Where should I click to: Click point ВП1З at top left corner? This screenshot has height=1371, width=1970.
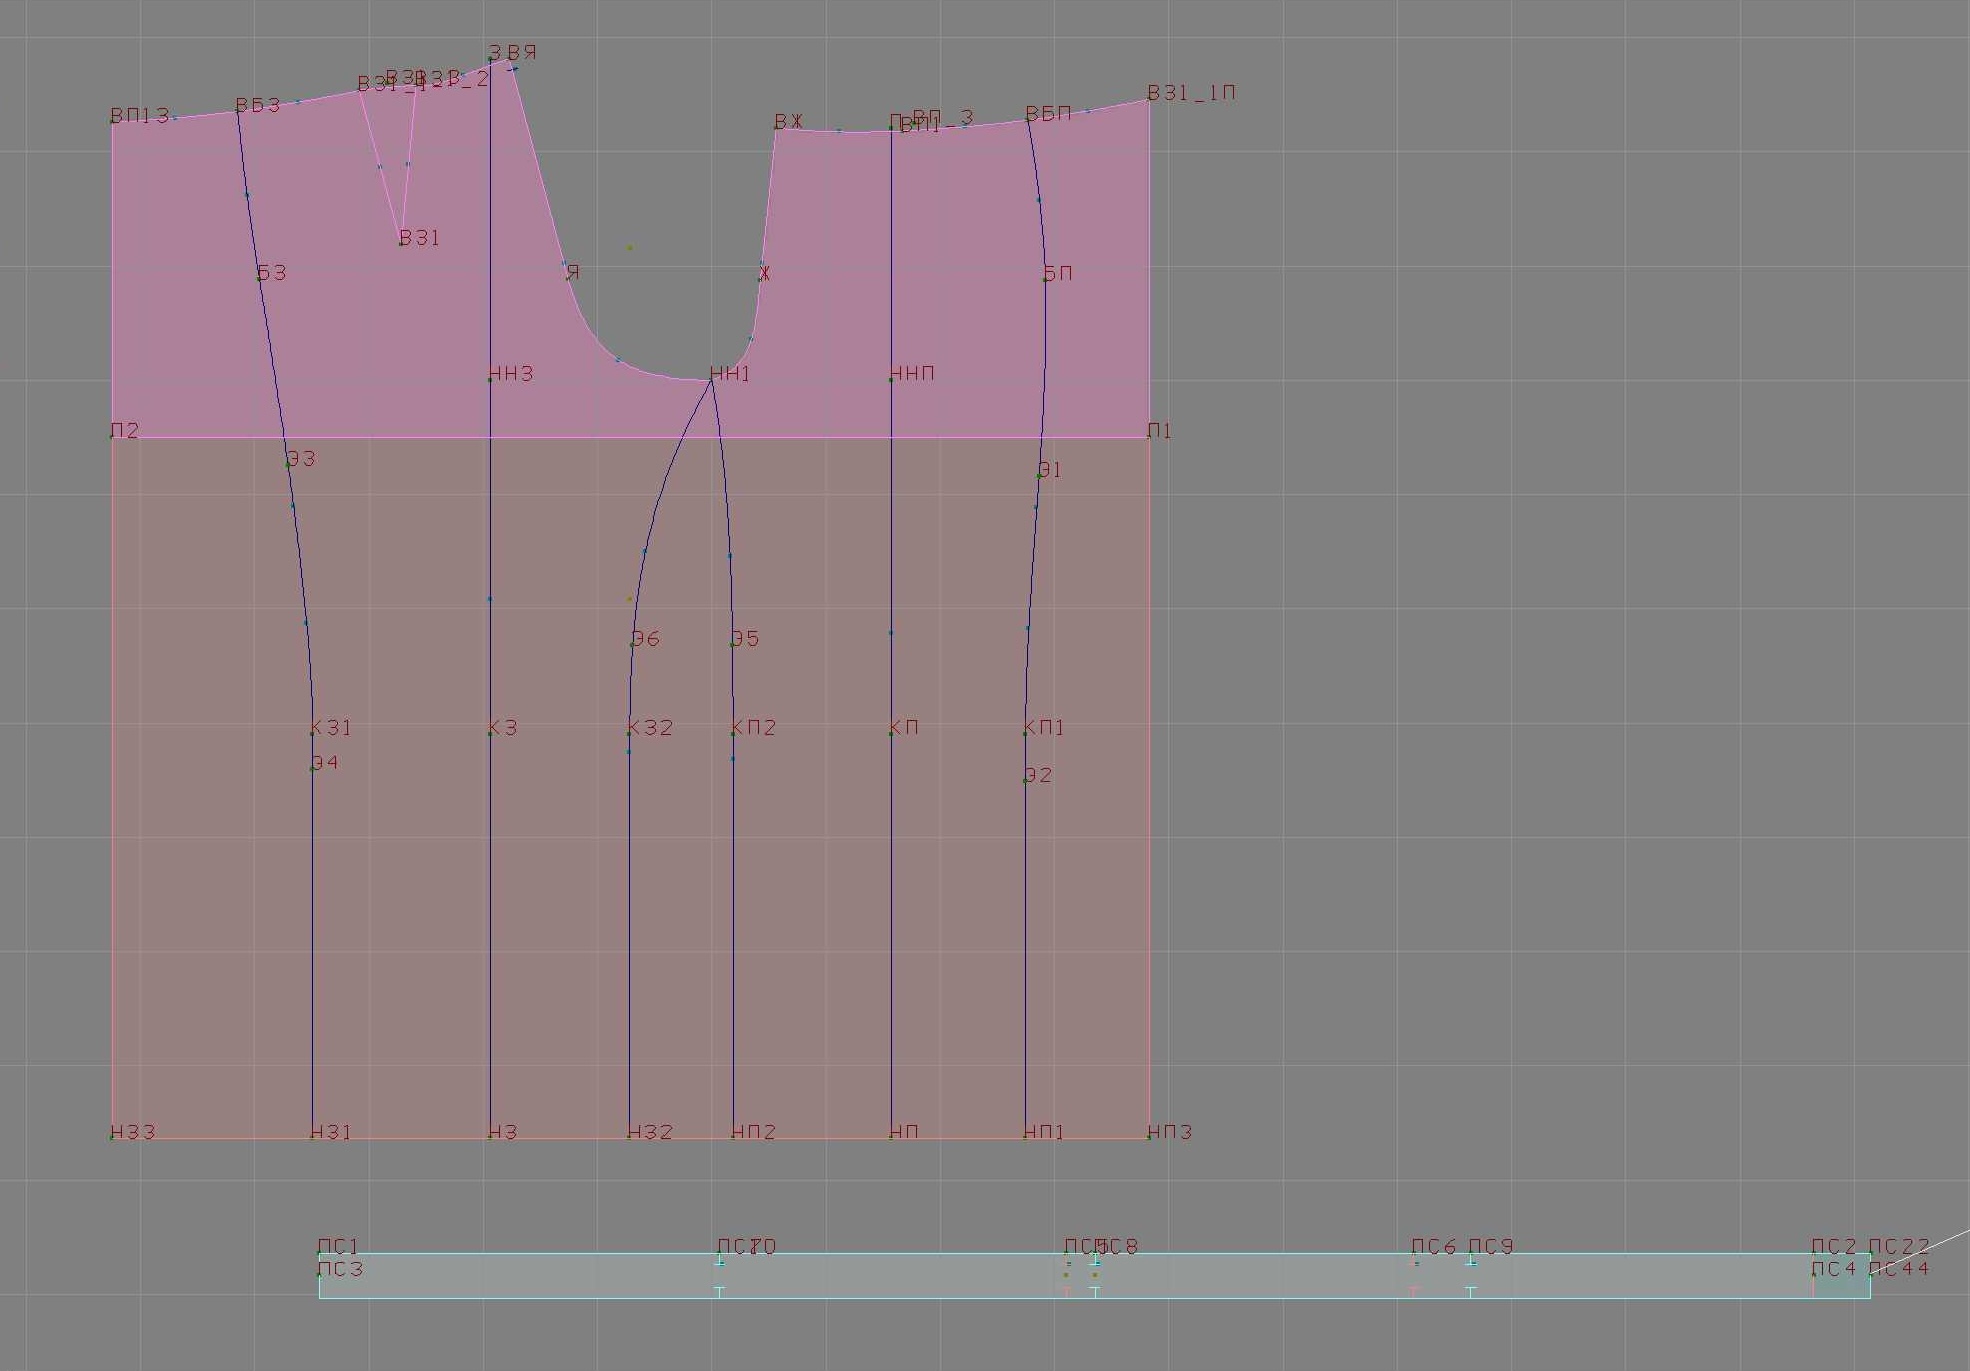112,121
